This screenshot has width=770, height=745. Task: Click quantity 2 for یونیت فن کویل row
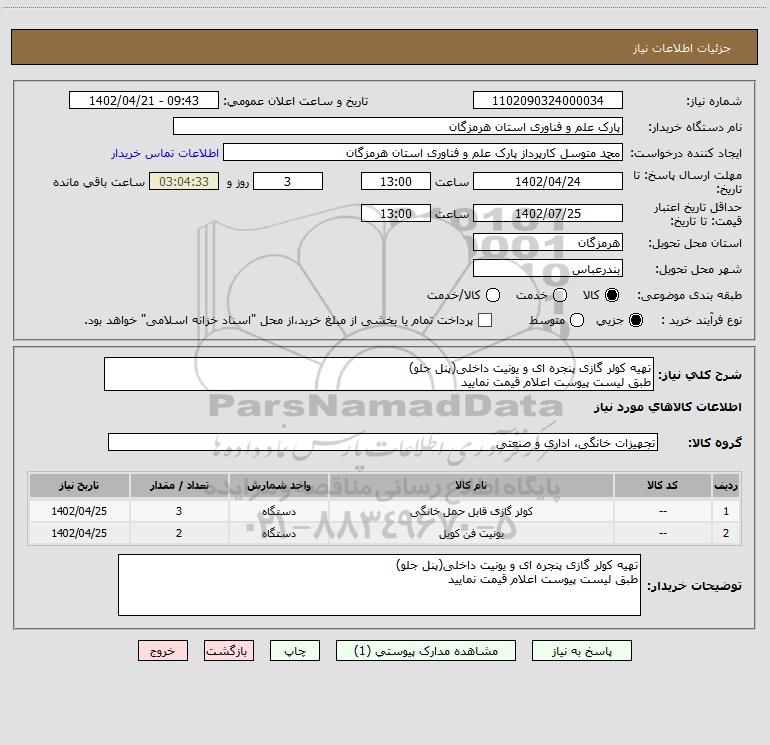179,533
